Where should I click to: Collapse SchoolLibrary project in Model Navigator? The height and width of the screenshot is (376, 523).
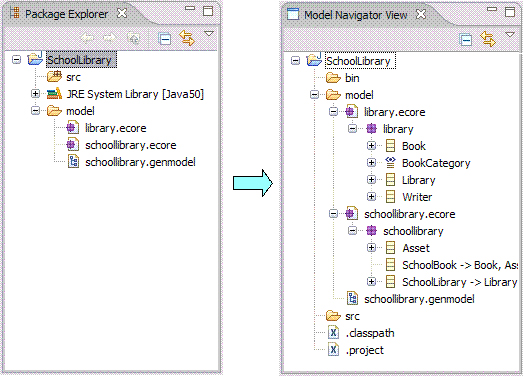tap(295, 61)
